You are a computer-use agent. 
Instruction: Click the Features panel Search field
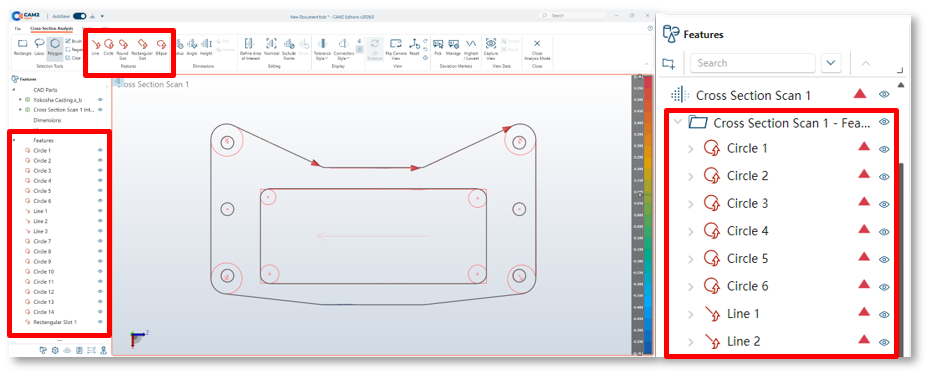click(x=753, y=63)
